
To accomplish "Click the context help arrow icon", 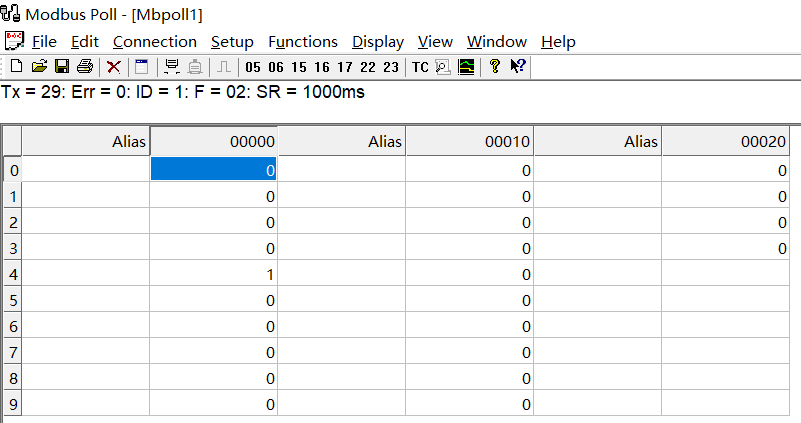I will (x=519, y=67).
